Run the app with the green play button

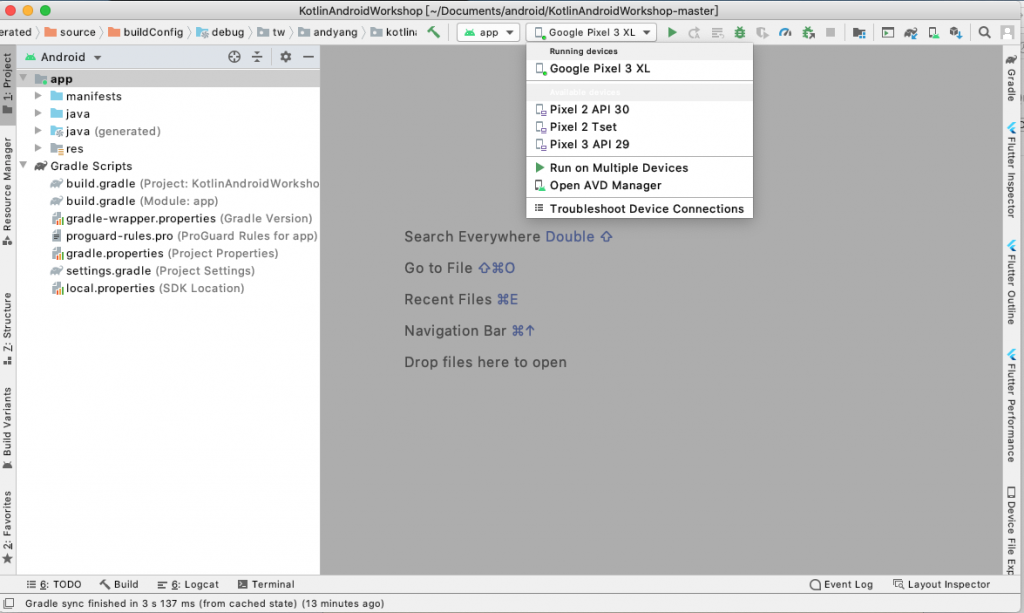[x=671, y=32]
